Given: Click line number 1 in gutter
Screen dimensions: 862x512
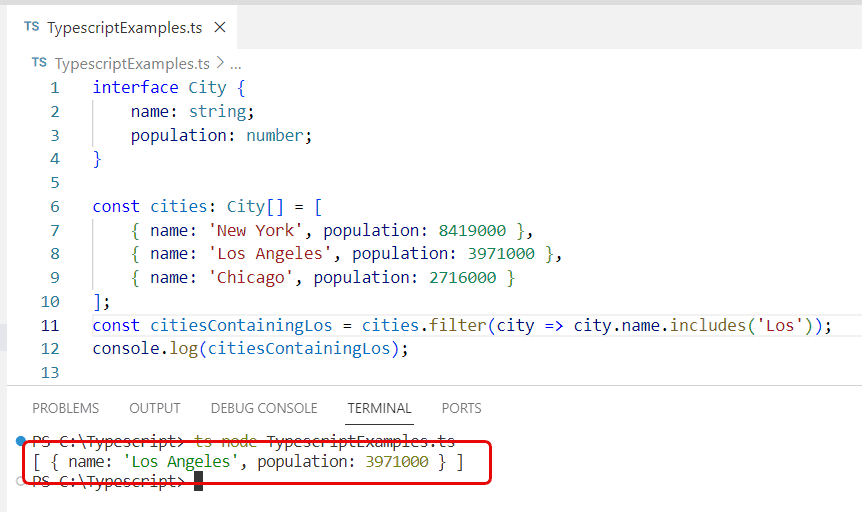Looking at the screenshot, I should tap(54, 88).
